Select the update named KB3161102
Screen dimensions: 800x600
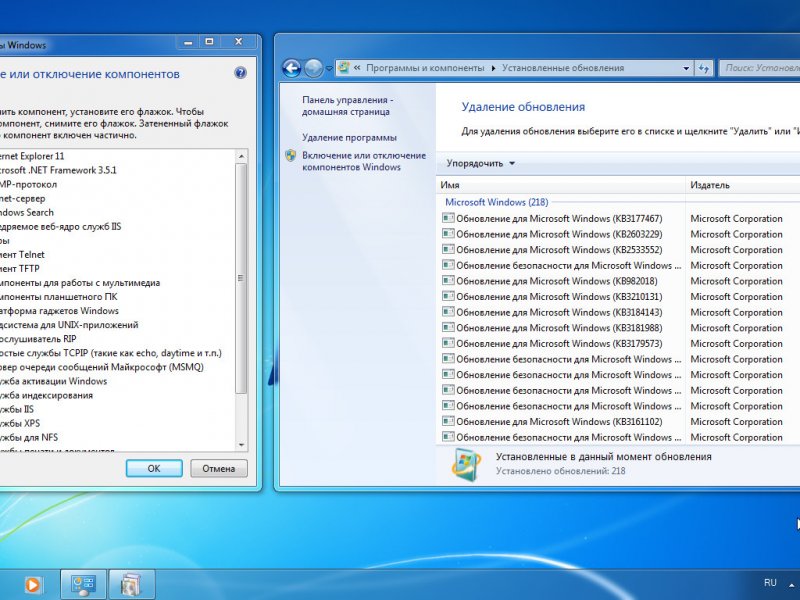(559, 421)
